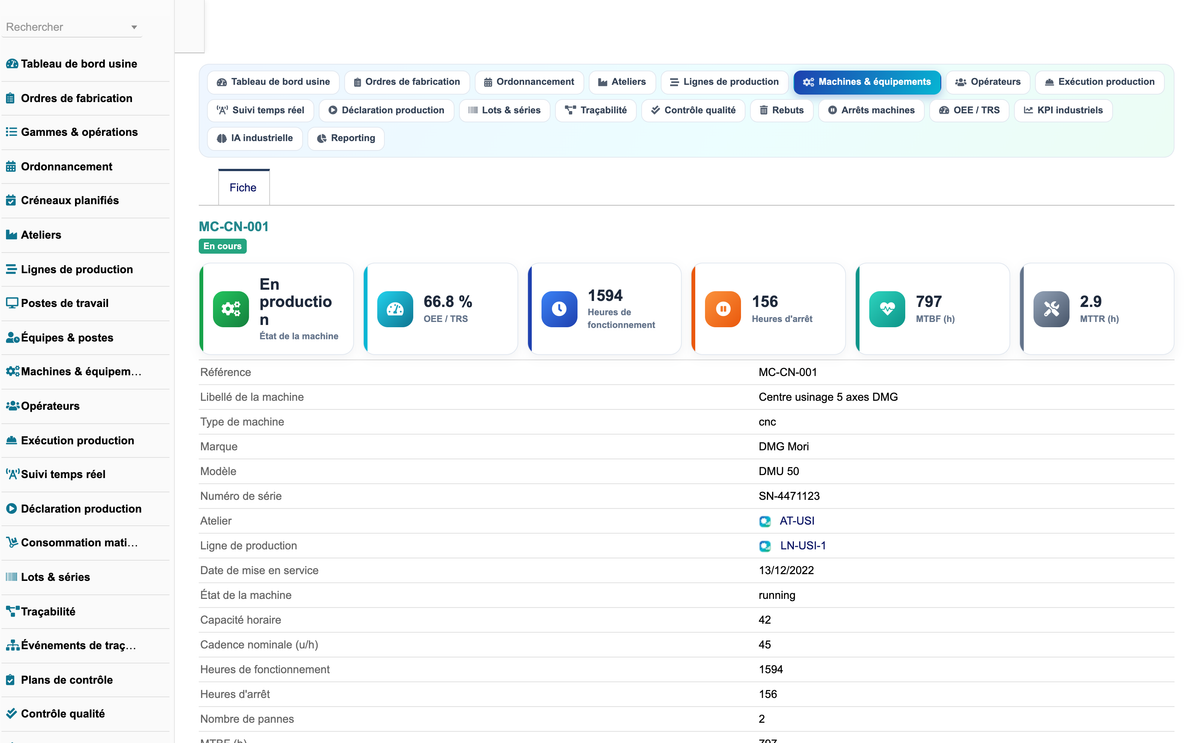Click icon beside LN-USI-1 link
The height and width of the screenshot is (743, 1200).
(765, 546)
